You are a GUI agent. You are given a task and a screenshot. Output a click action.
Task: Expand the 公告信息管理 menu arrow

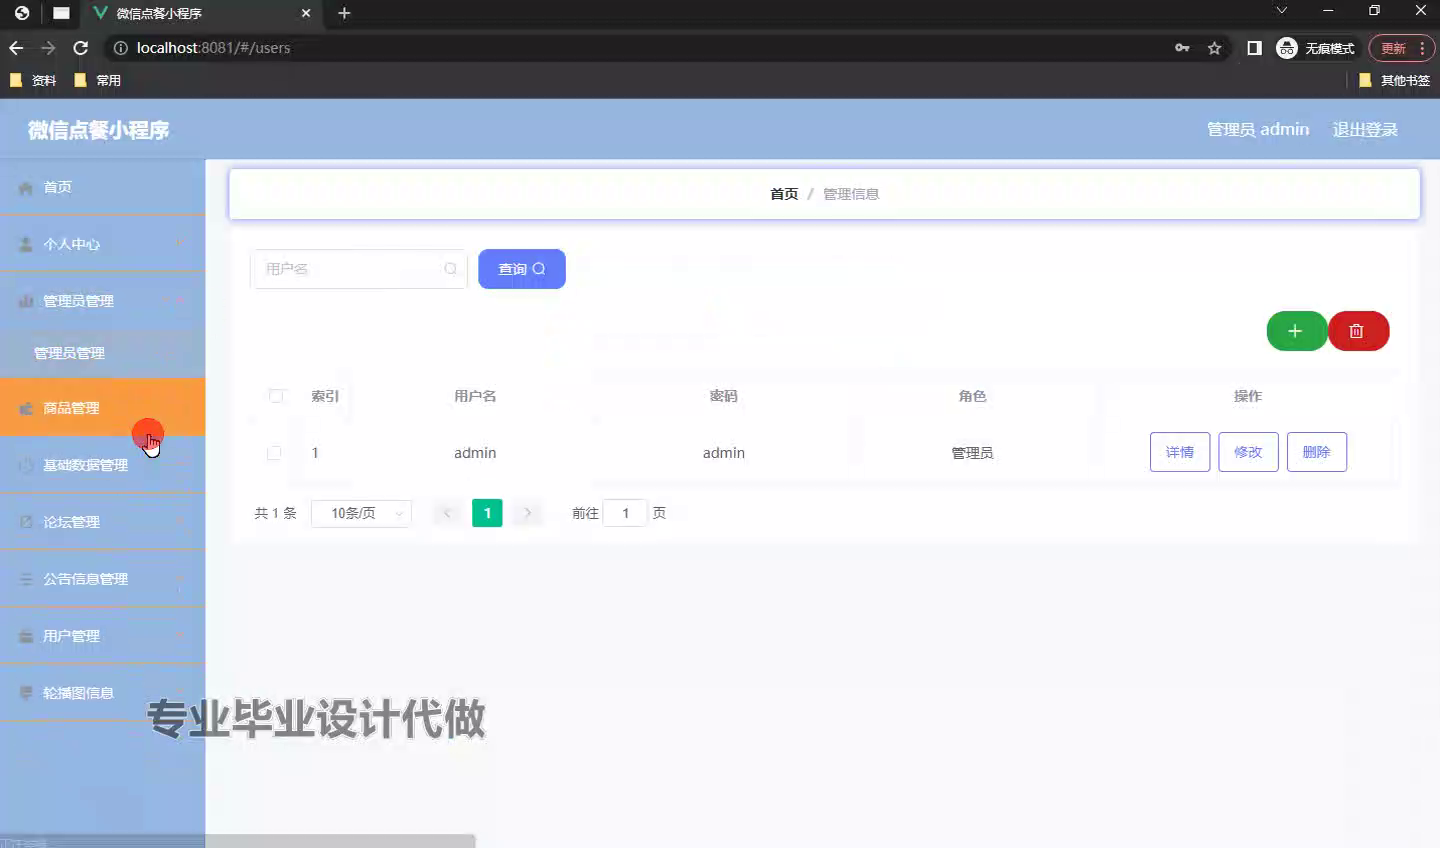180,579
